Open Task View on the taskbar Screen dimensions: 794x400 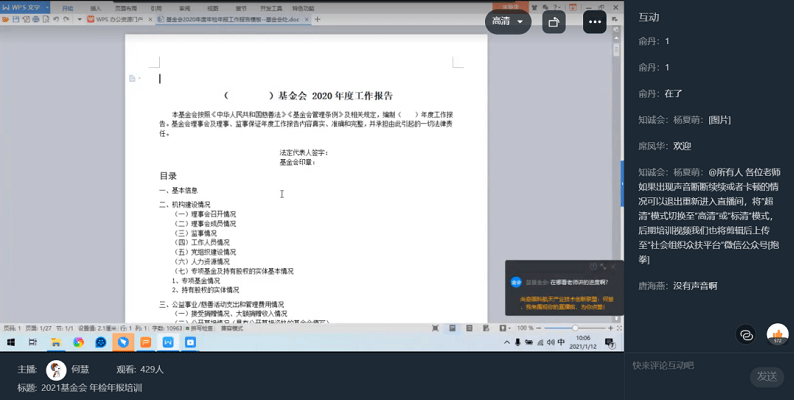[x=33, y=342]
